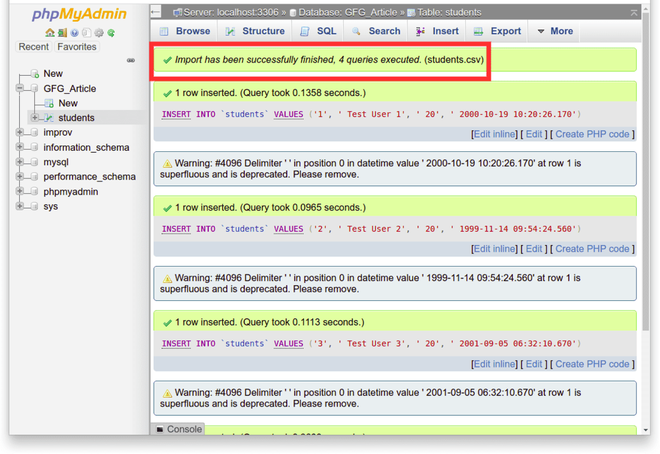Image resolution: width=660 pixels, height=454 pixels.
Task: Click Create PHP code for Test User 2 query
Action: coord(592,249)
